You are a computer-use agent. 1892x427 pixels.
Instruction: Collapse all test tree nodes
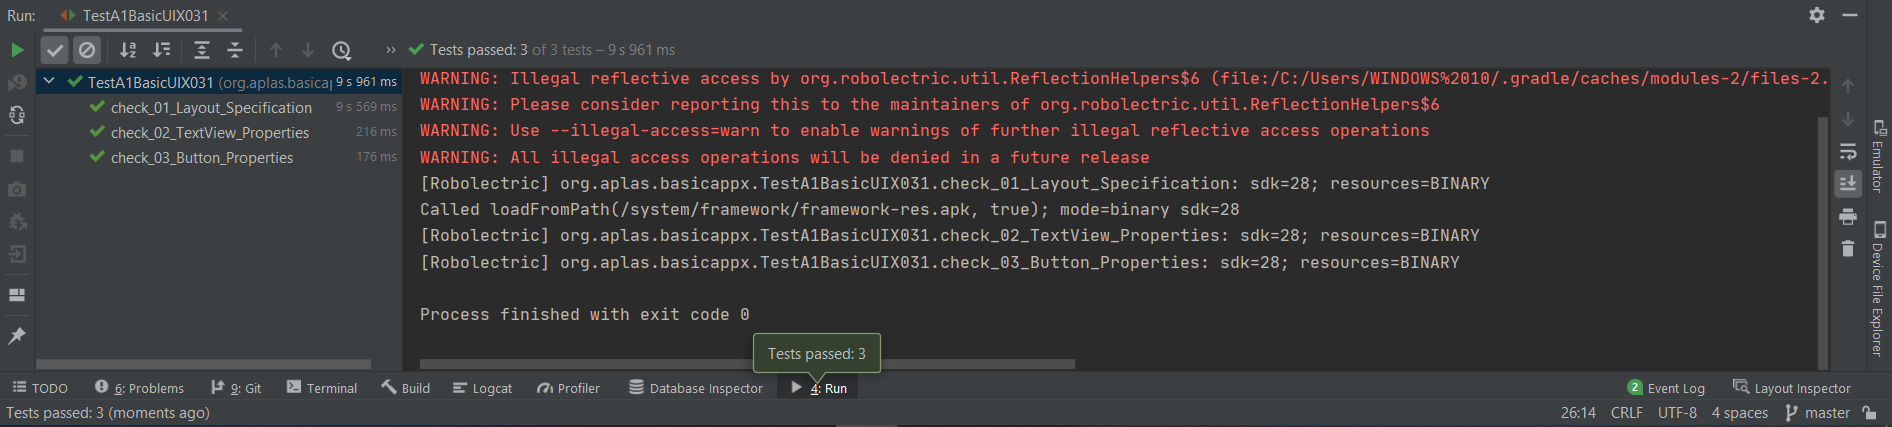click(x=235, y=50)
